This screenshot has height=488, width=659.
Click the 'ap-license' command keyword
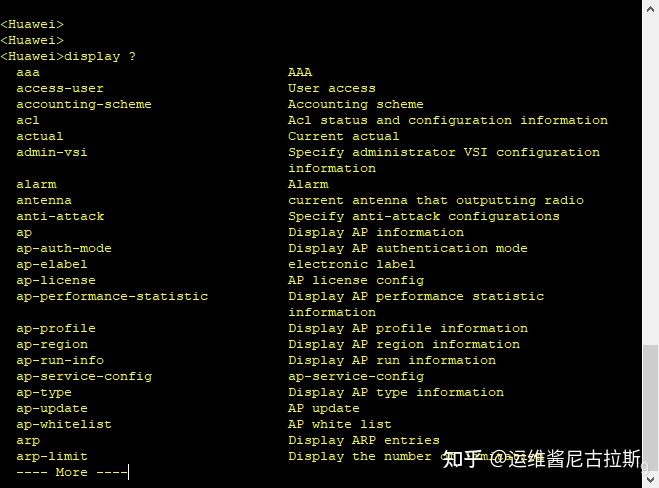coord(56,280)
